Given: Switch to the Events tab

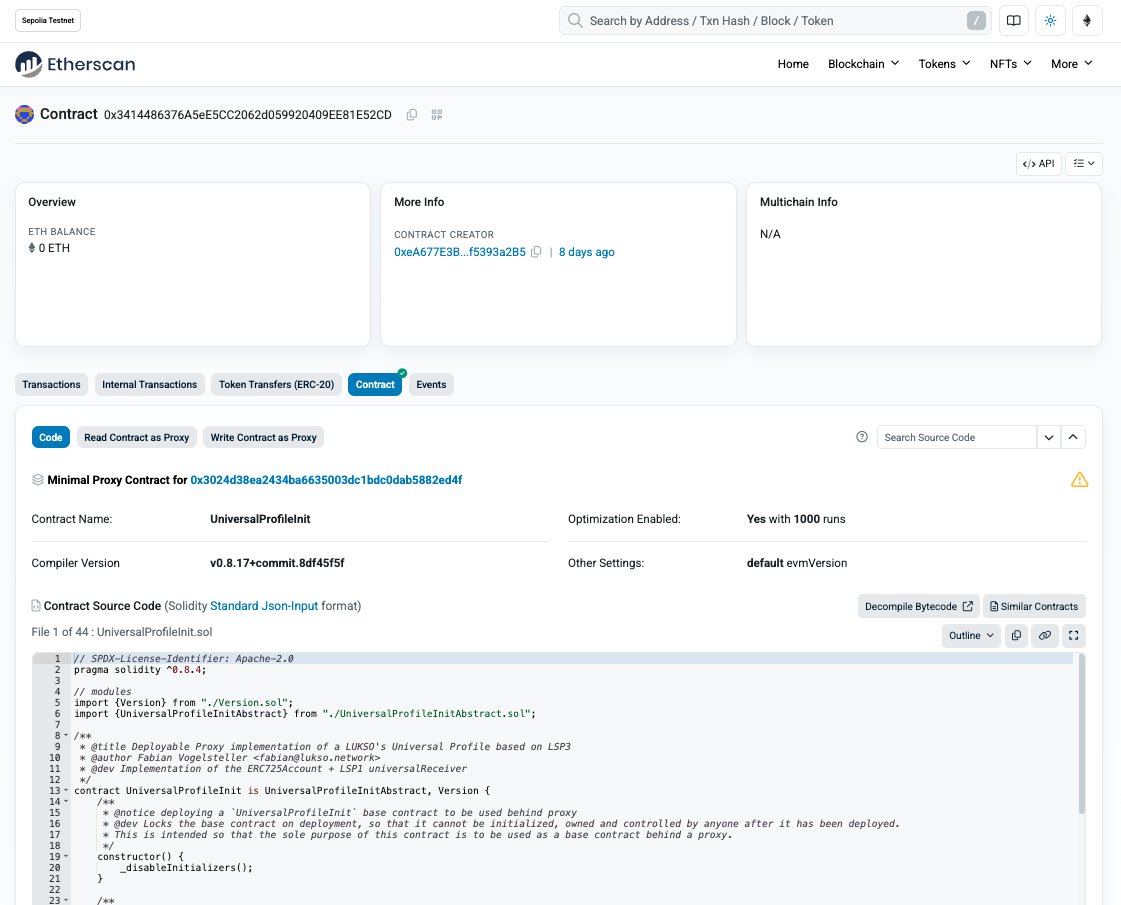Looking at the screenshot, I should [431, 385].
